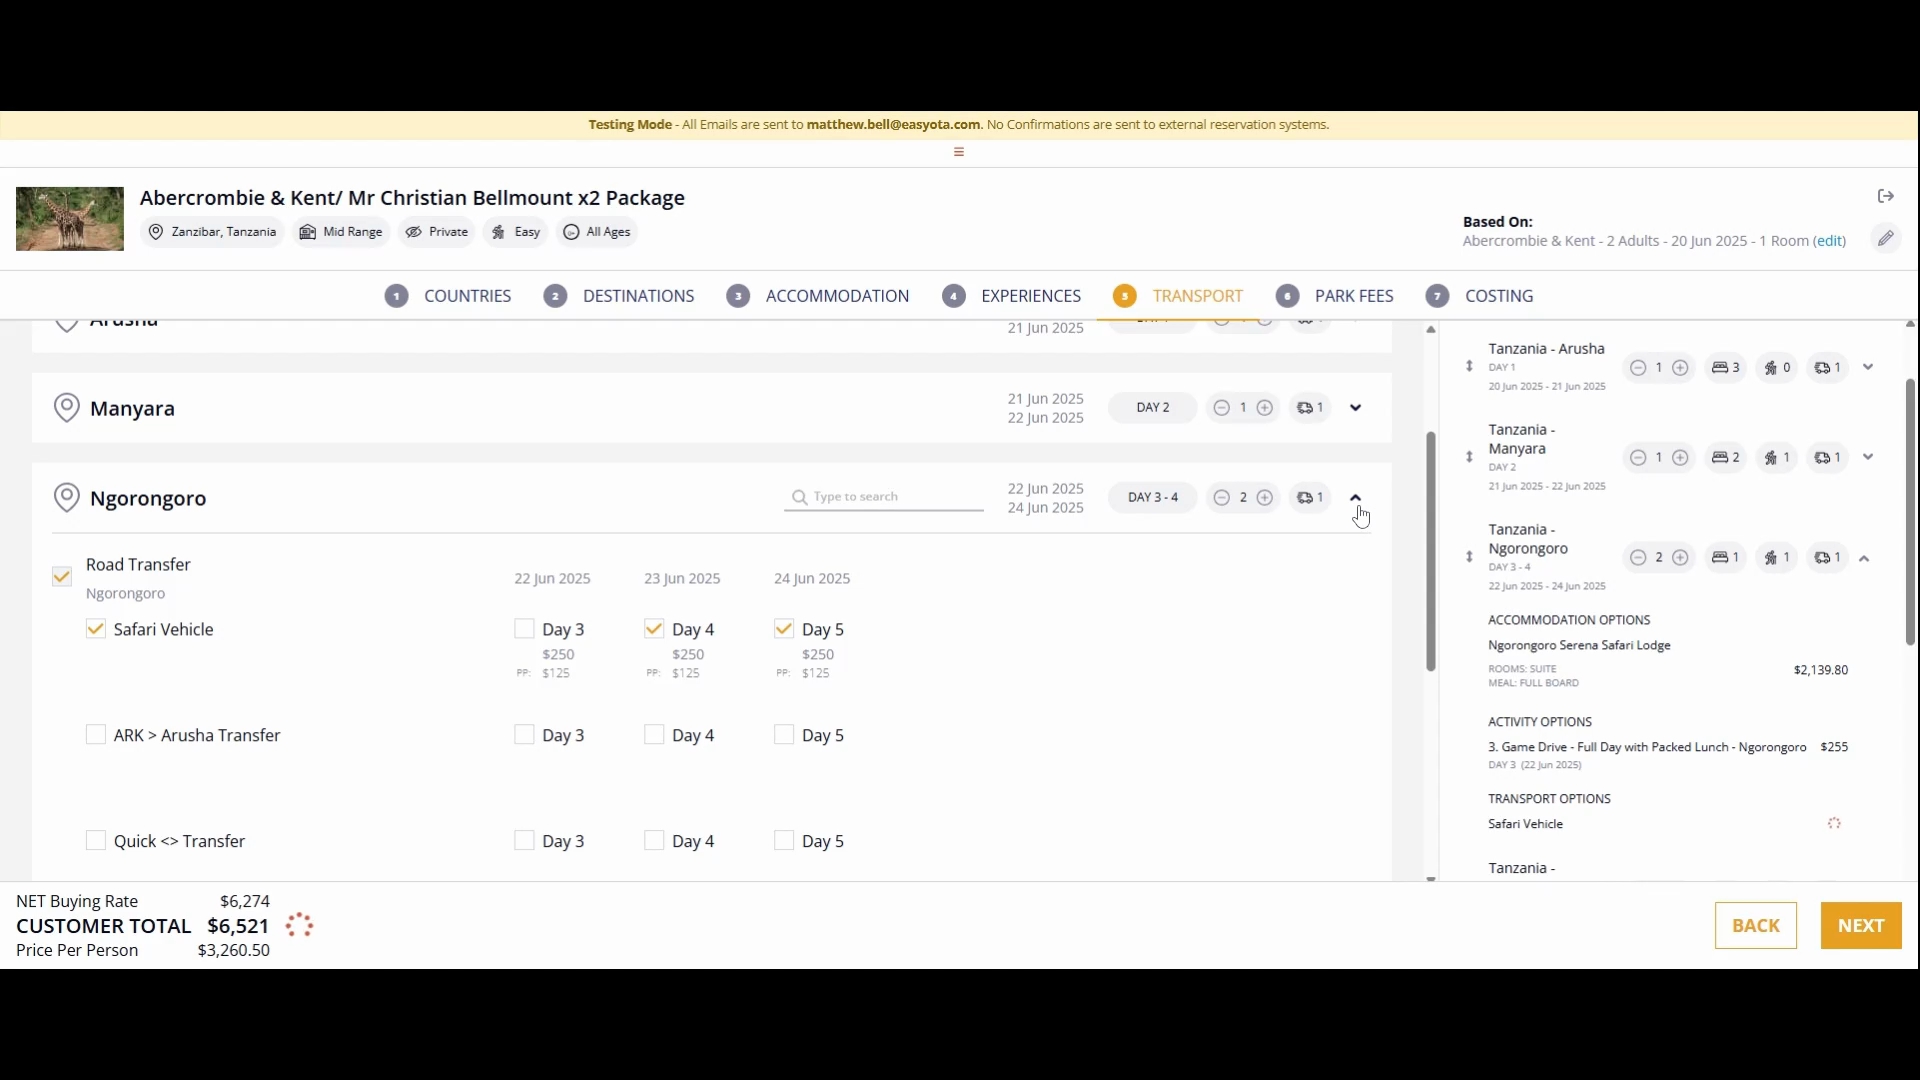The width and height of the screenshot is (1920, 1080).
Task: Click the Private tag
Action: click(x=436, y=232)
